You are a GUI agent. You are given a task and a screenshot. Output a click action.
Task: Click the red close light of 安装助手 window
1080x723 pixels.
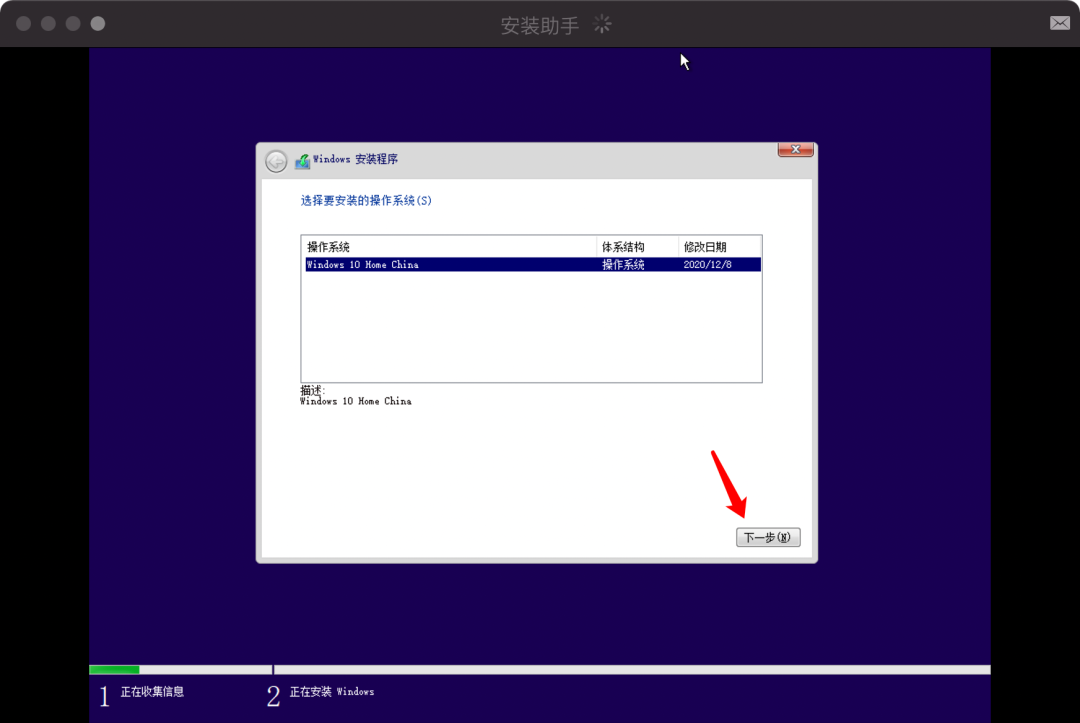coord(23,23)
